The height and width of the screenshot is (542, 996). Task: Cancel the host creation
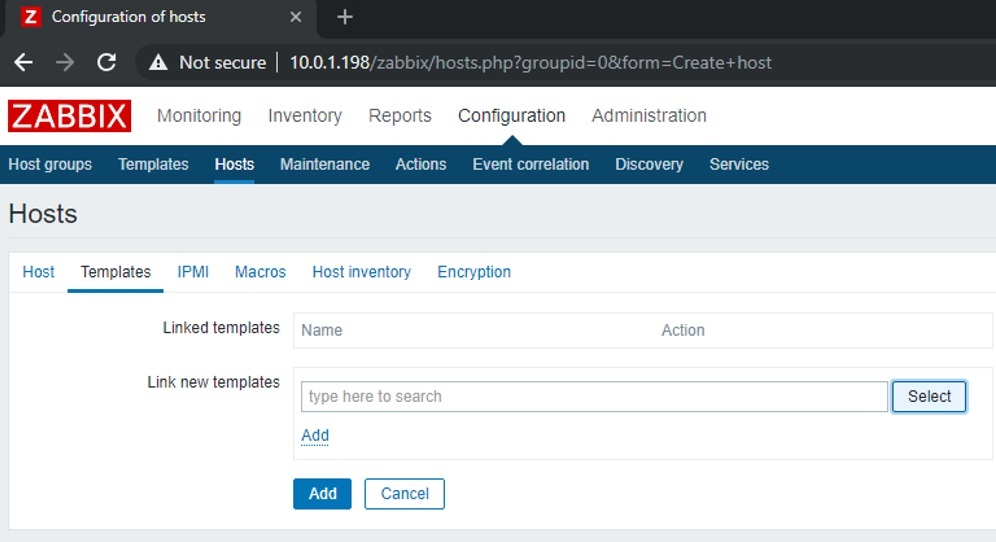tap(404, 494)
